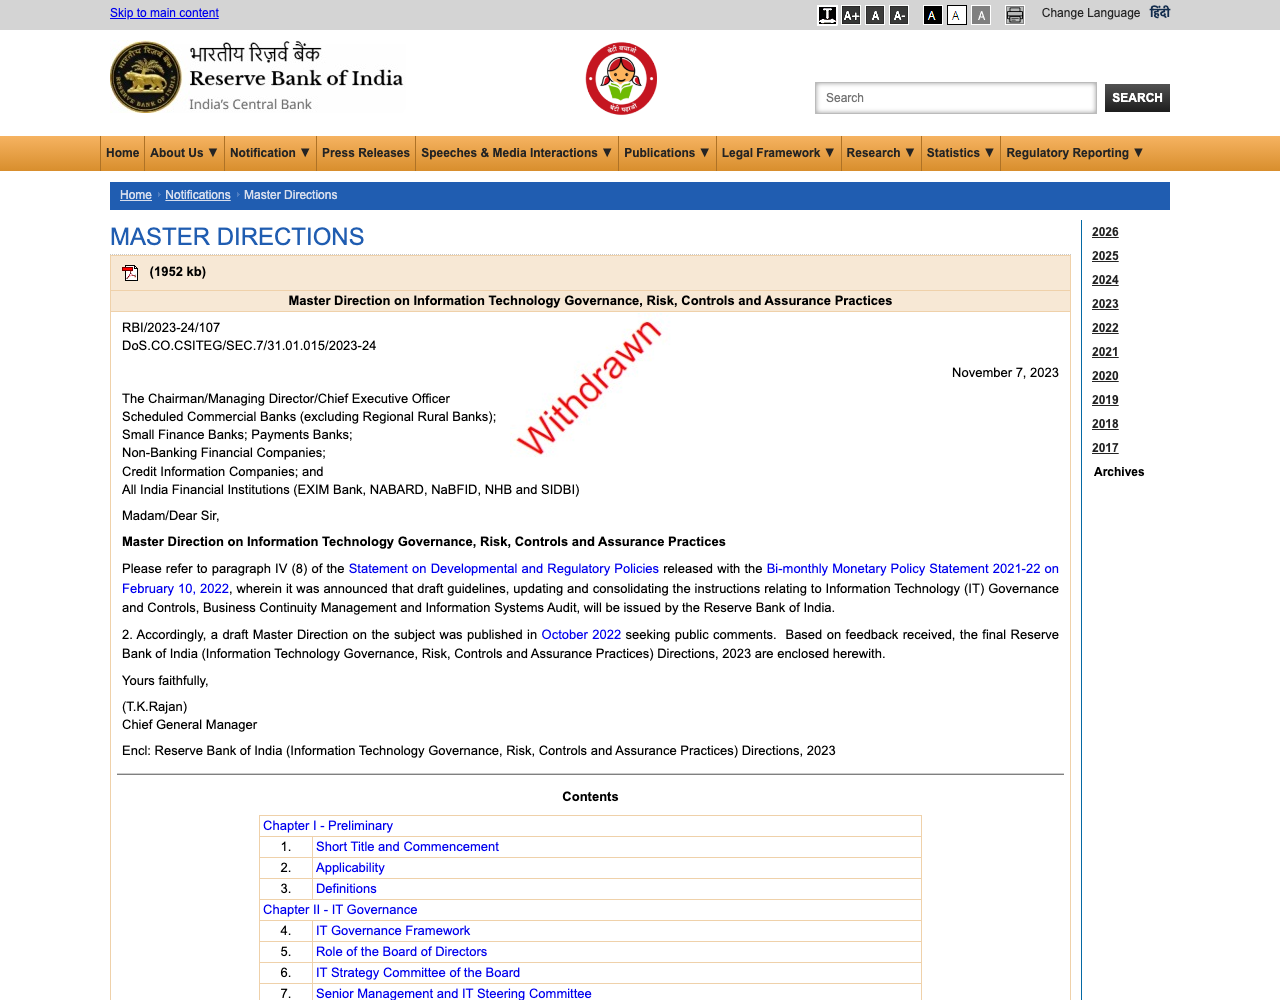Open the October 2022 draft link
The height and width of the screenshot is (1000, 1280).
[x=581, y=635]
